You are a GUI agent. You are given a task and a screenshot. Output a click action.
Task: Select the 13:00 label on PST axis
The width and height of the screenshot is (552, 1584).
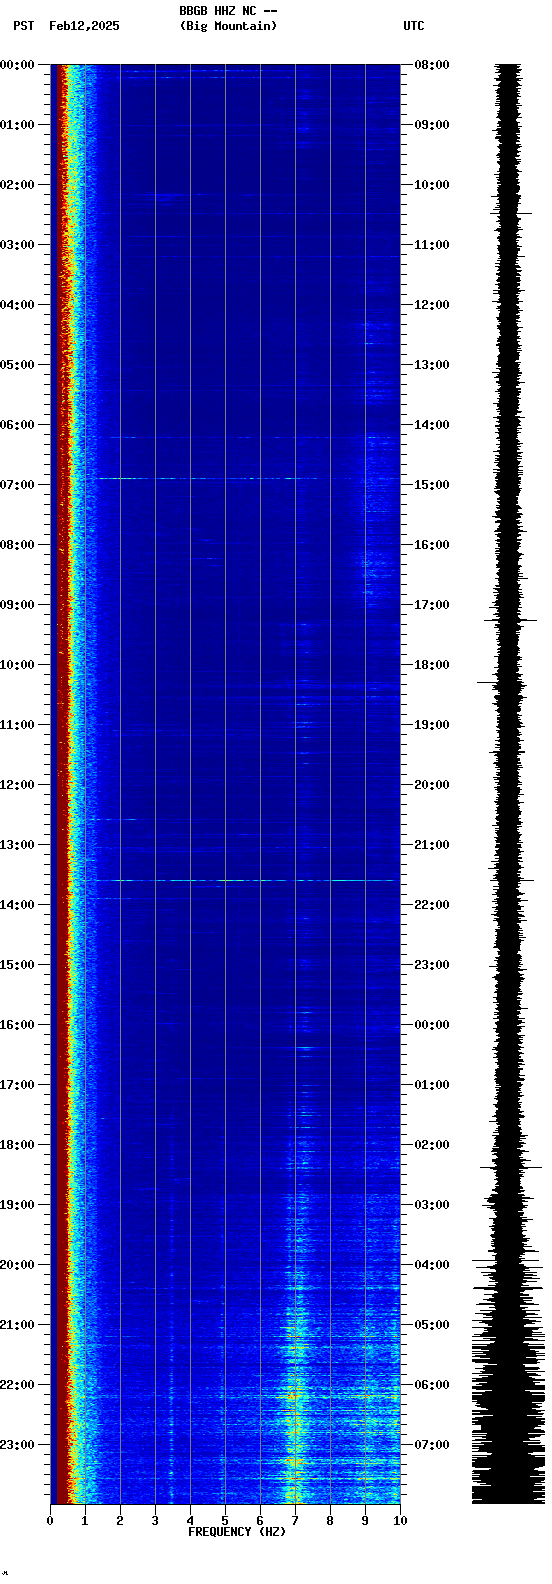[18, 845]
